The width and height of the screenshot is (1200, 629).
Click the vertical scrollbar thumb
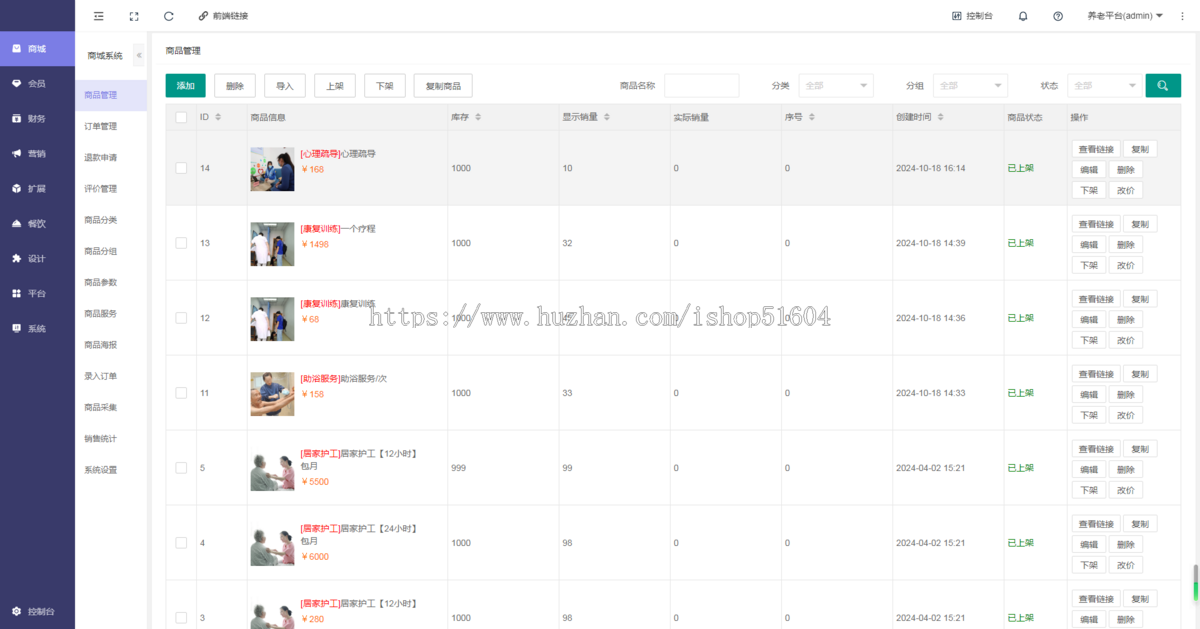click(1195, 581)
